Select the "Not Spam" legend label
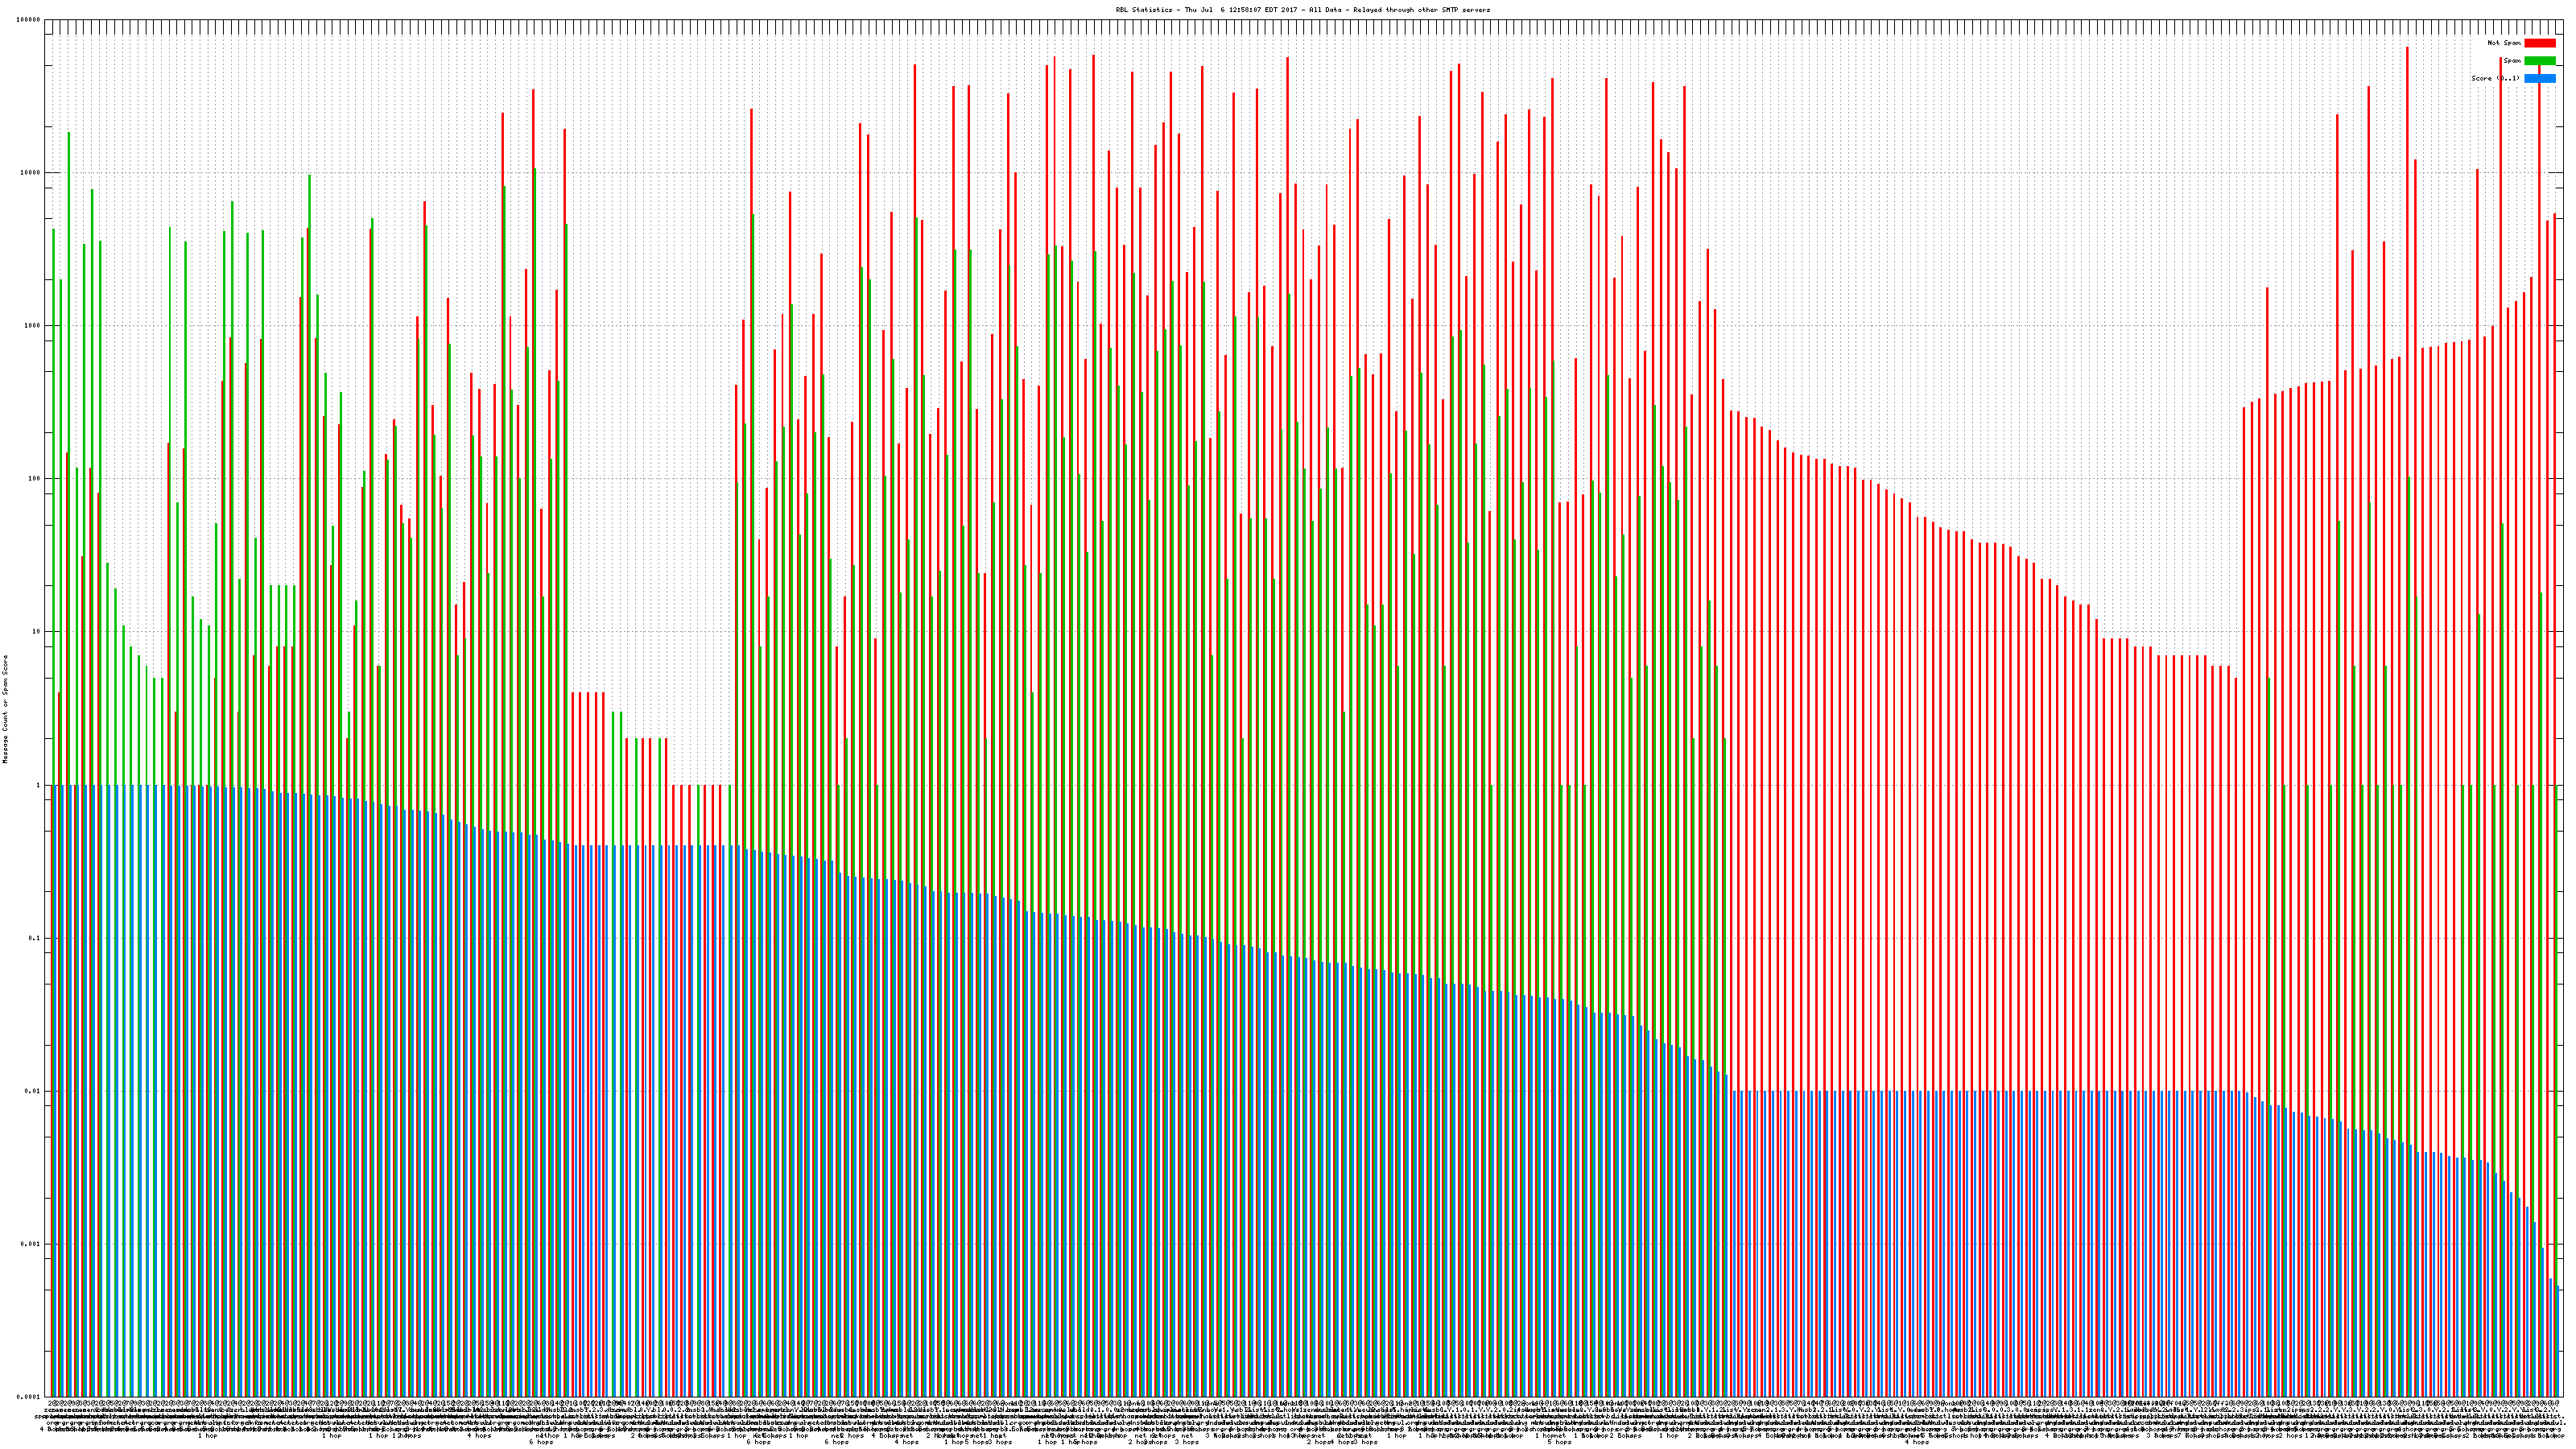The width and height of the screenshot is (2576, 1449). point(2504,43)
